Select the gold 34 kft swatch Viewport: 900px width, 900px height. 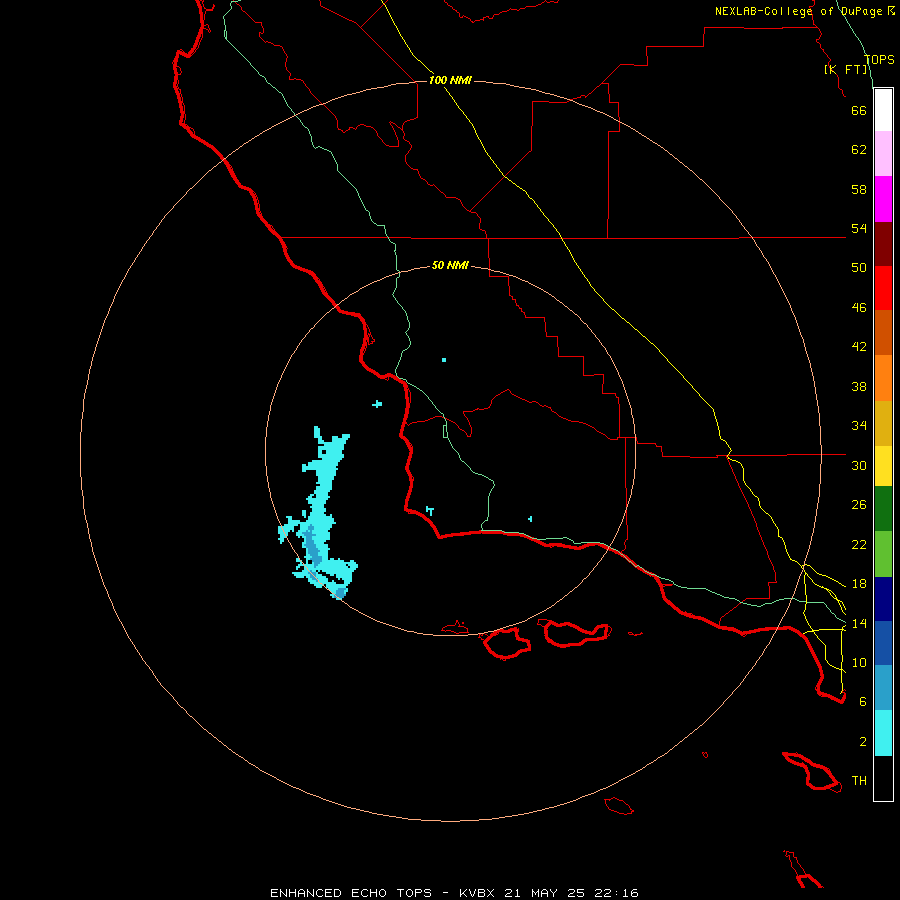[x=883, y=424]
